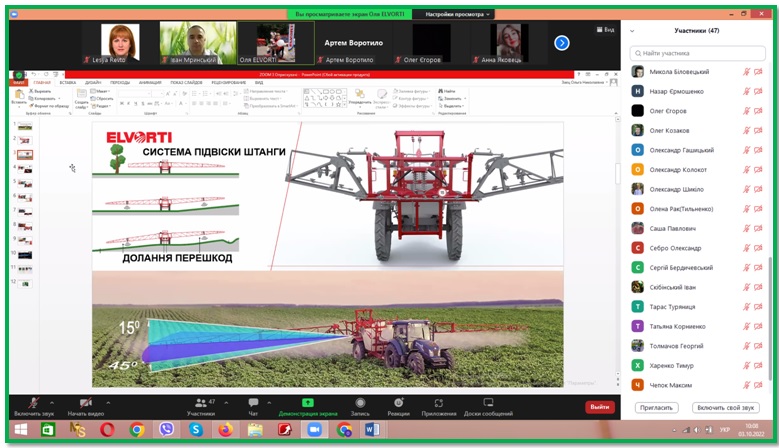779x448 pixels.
Task: Select Lesja Revto video thumbnail
Action: coord(120,43)
